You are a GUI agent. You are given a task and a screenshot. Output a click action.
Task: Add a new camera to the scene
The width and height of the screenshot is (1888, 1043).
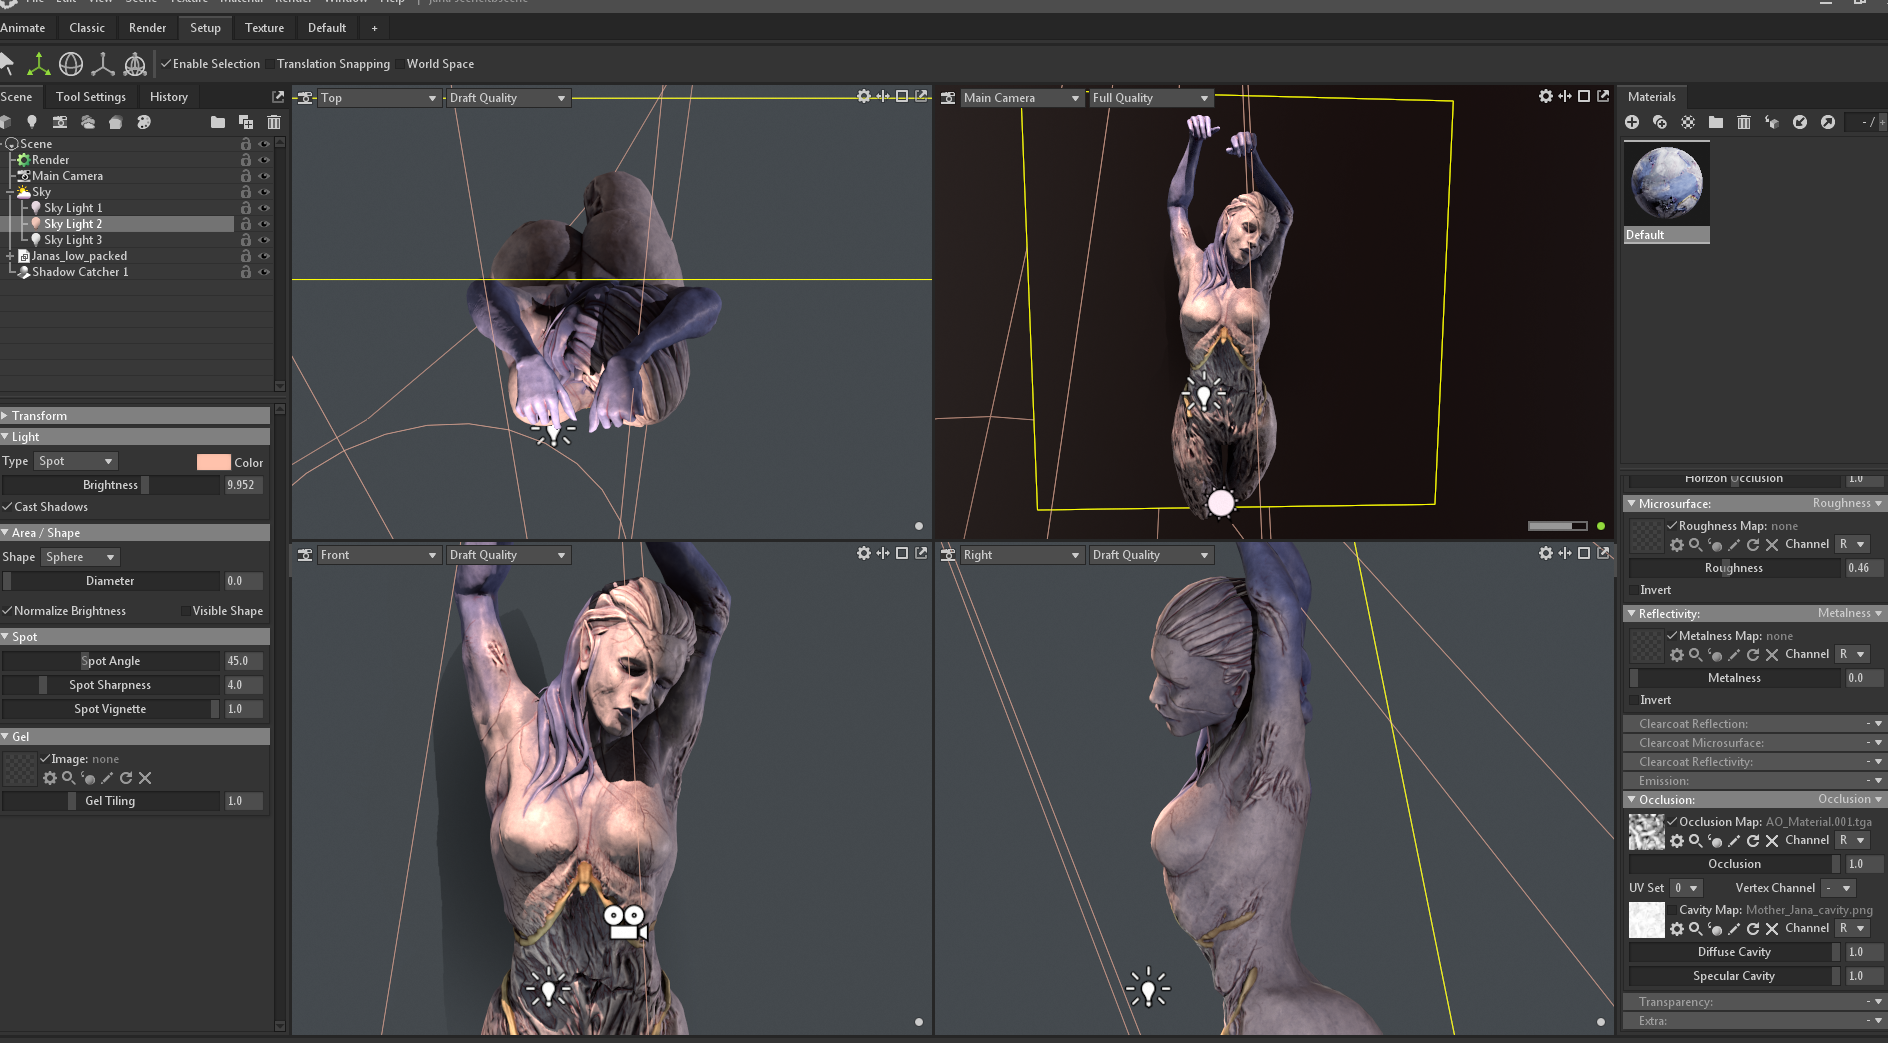60,122
